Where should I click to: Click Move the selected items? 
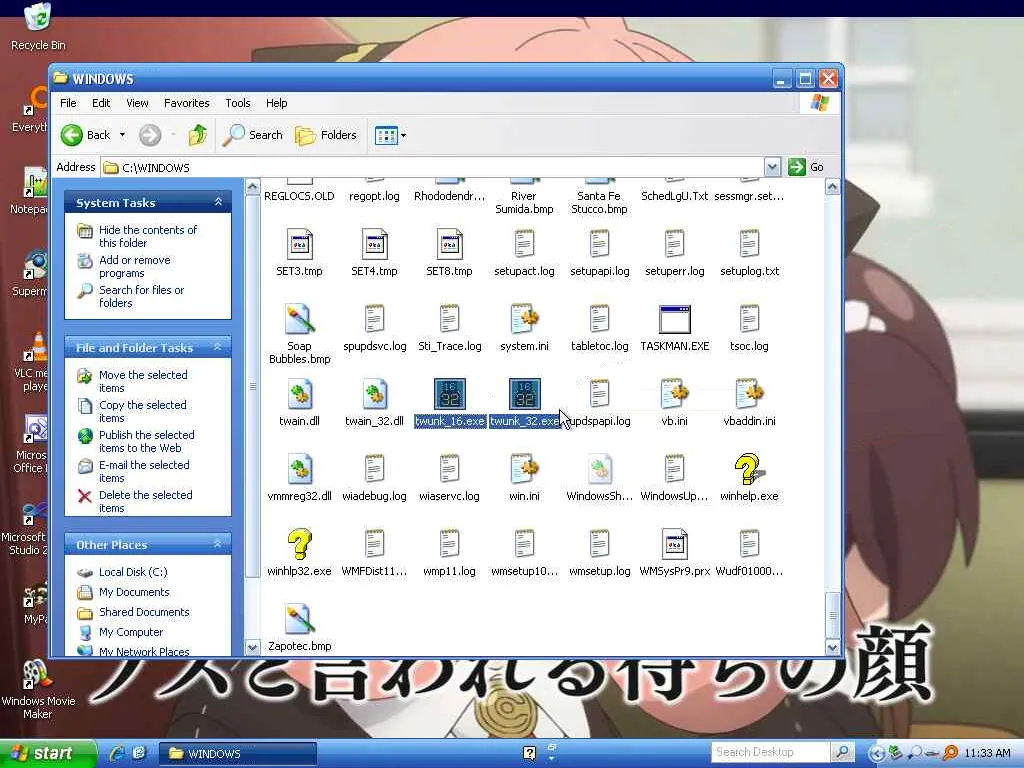[143, 381]
